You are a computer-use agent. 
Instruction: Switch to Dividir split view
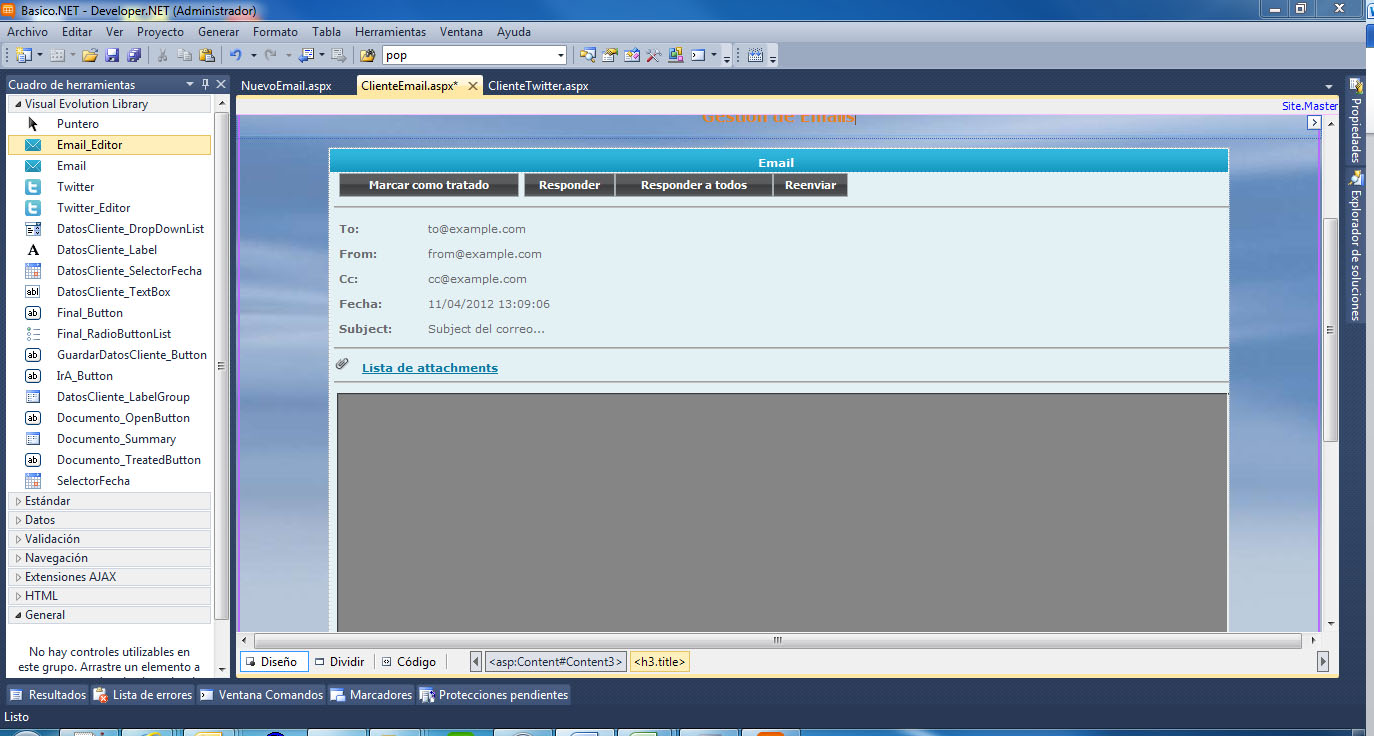pyautogui.click(x=339, y=662)
